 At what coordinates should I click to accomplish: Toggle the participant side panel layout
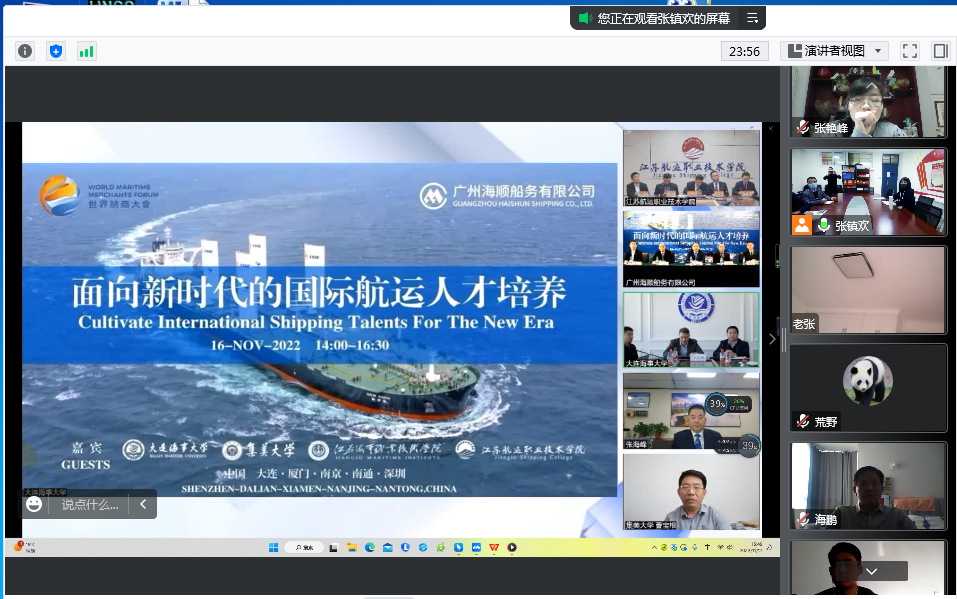pos(940,51)
